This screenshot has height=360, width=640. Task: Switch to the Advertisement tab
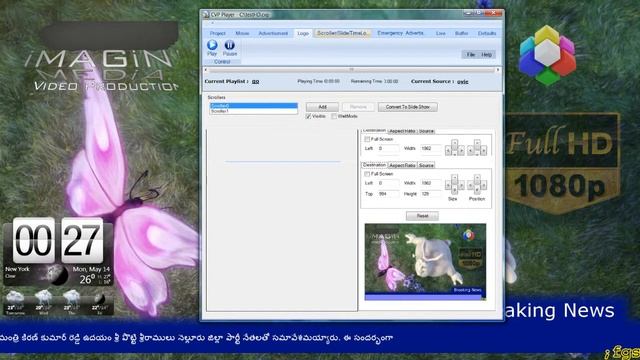pos(273,33)
